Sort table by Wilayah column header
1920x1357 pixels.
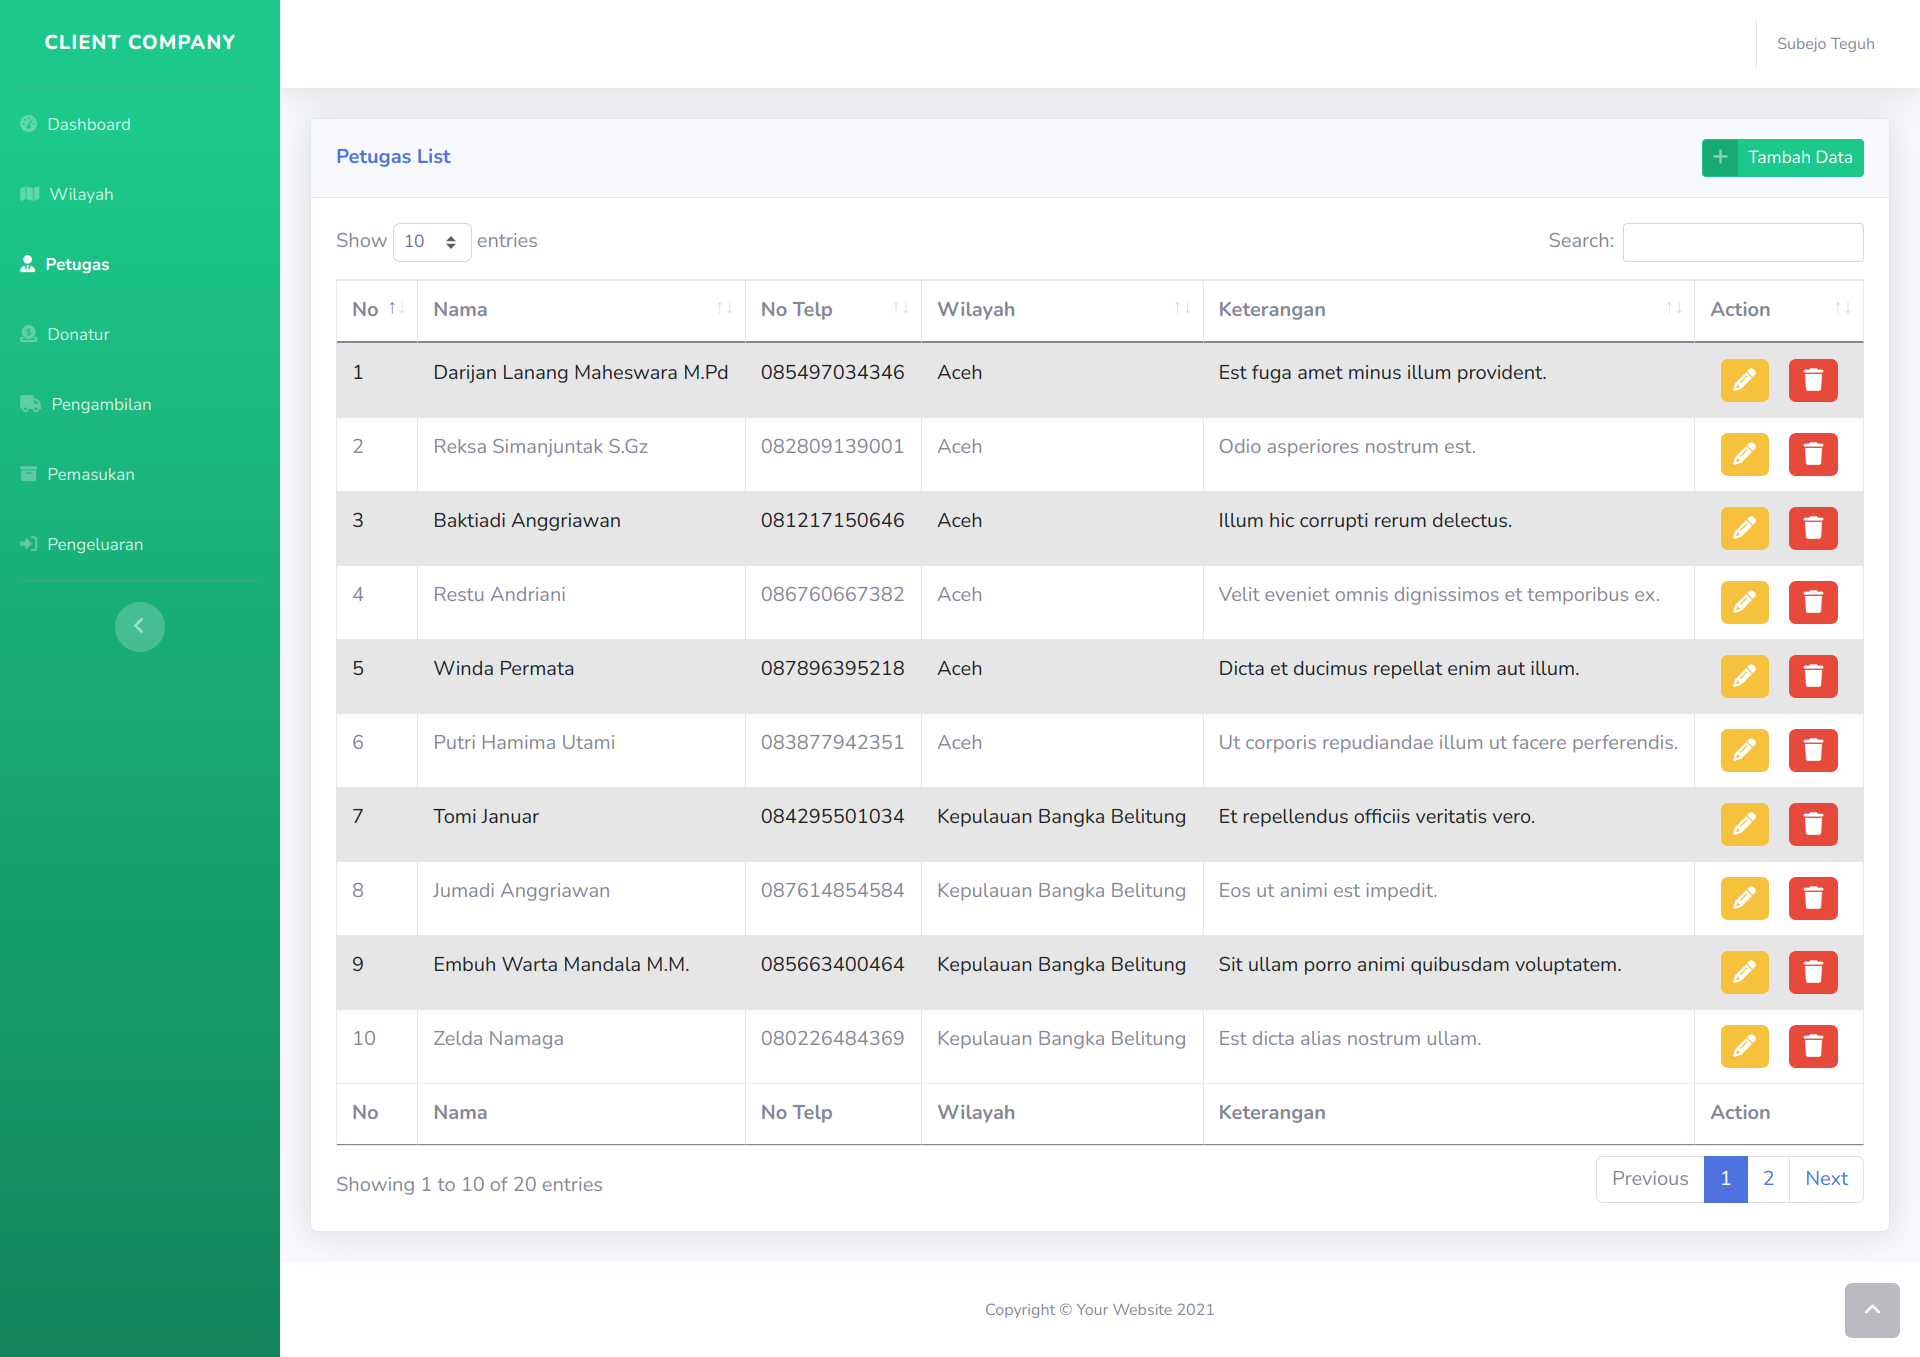[x=1061, y=310]
